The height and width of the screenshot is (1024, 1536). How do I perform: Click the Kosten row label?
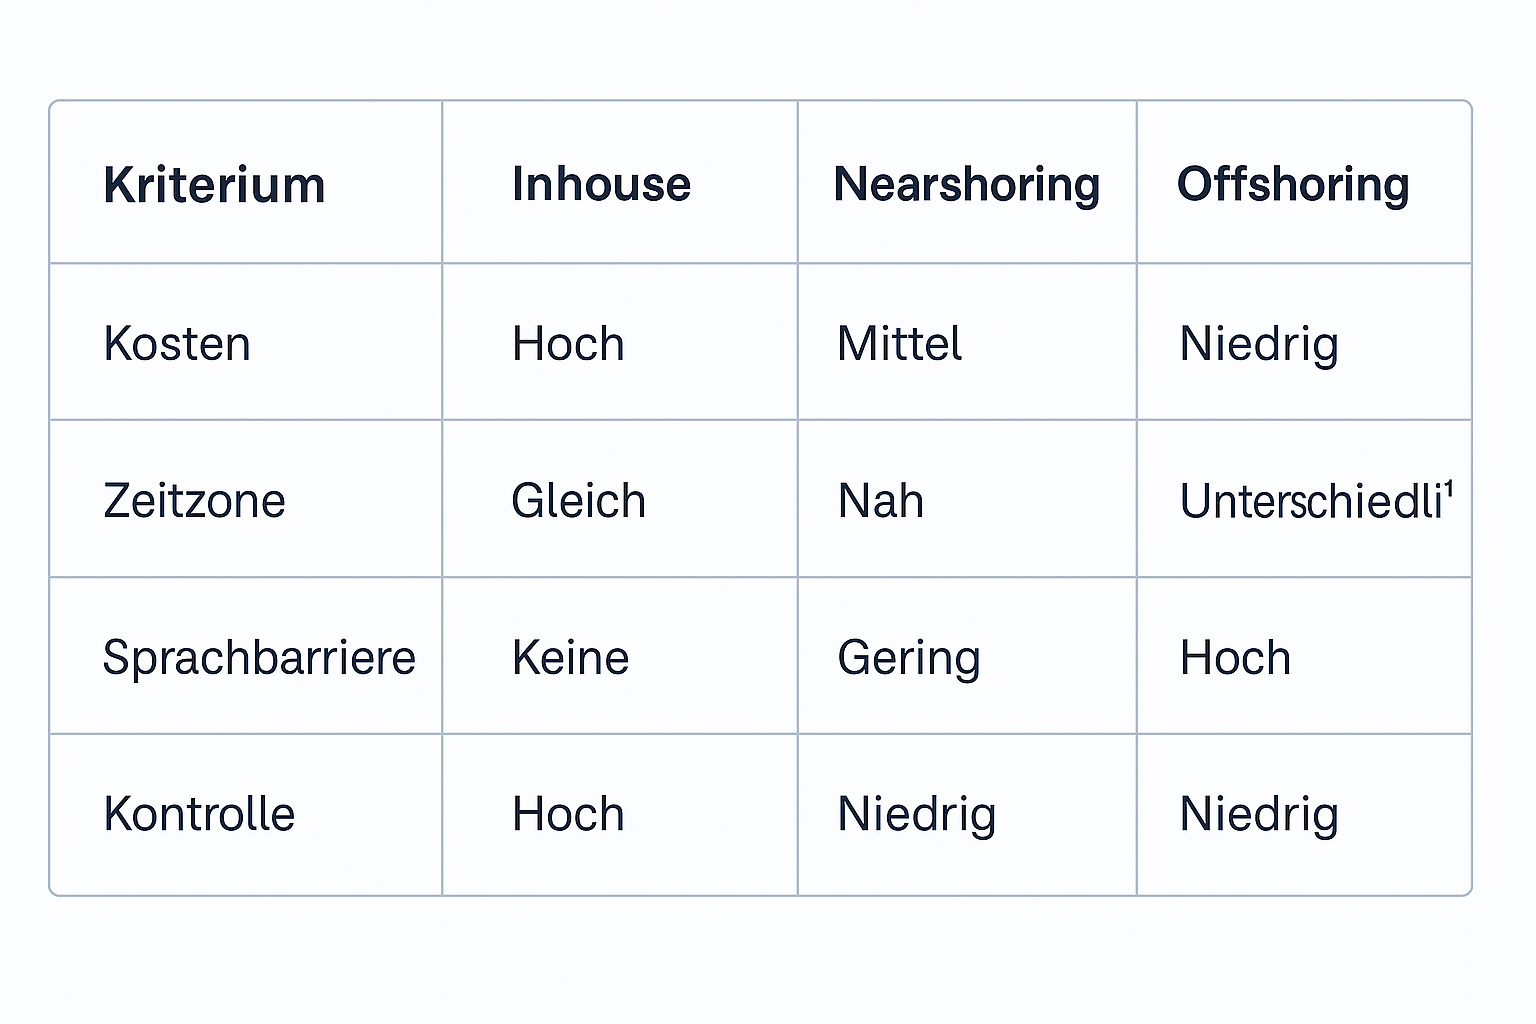[x=177, y=344]
